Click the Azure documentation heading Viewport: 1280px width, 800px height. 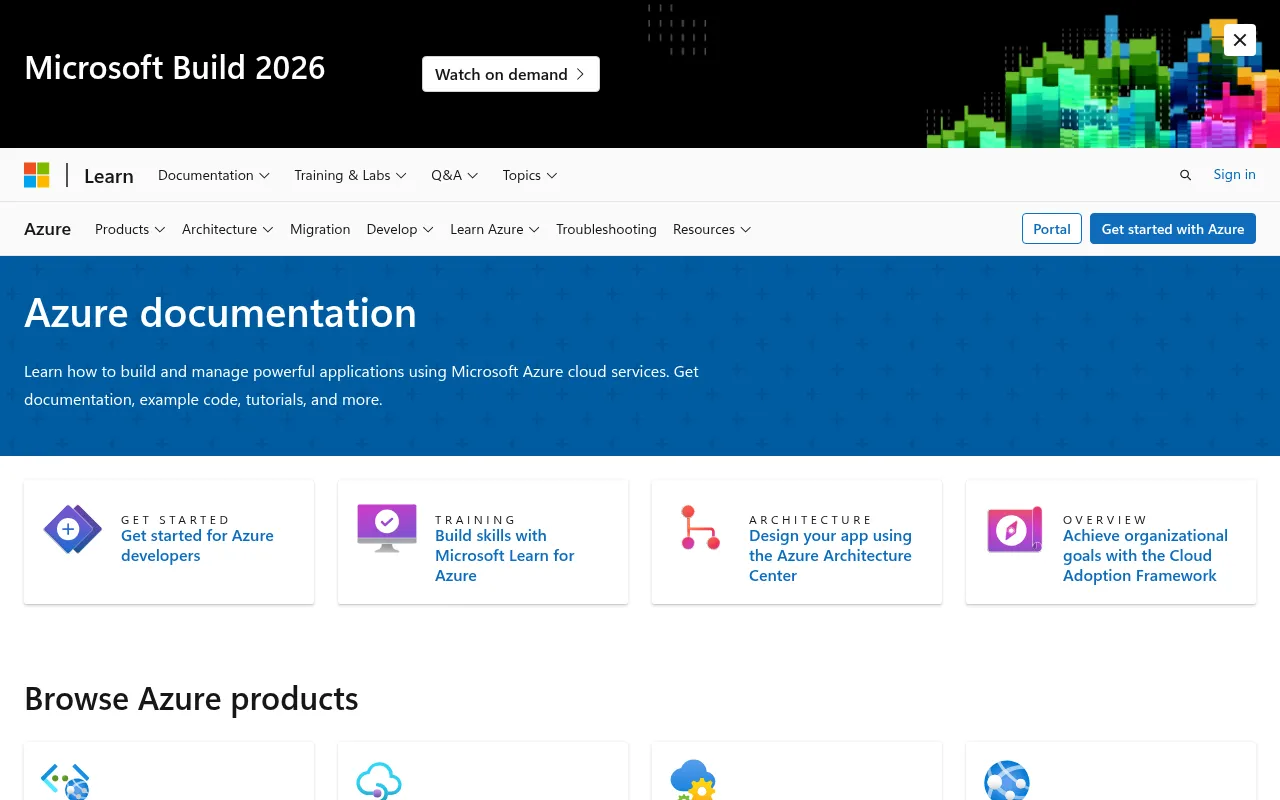(x=220, y=313)
